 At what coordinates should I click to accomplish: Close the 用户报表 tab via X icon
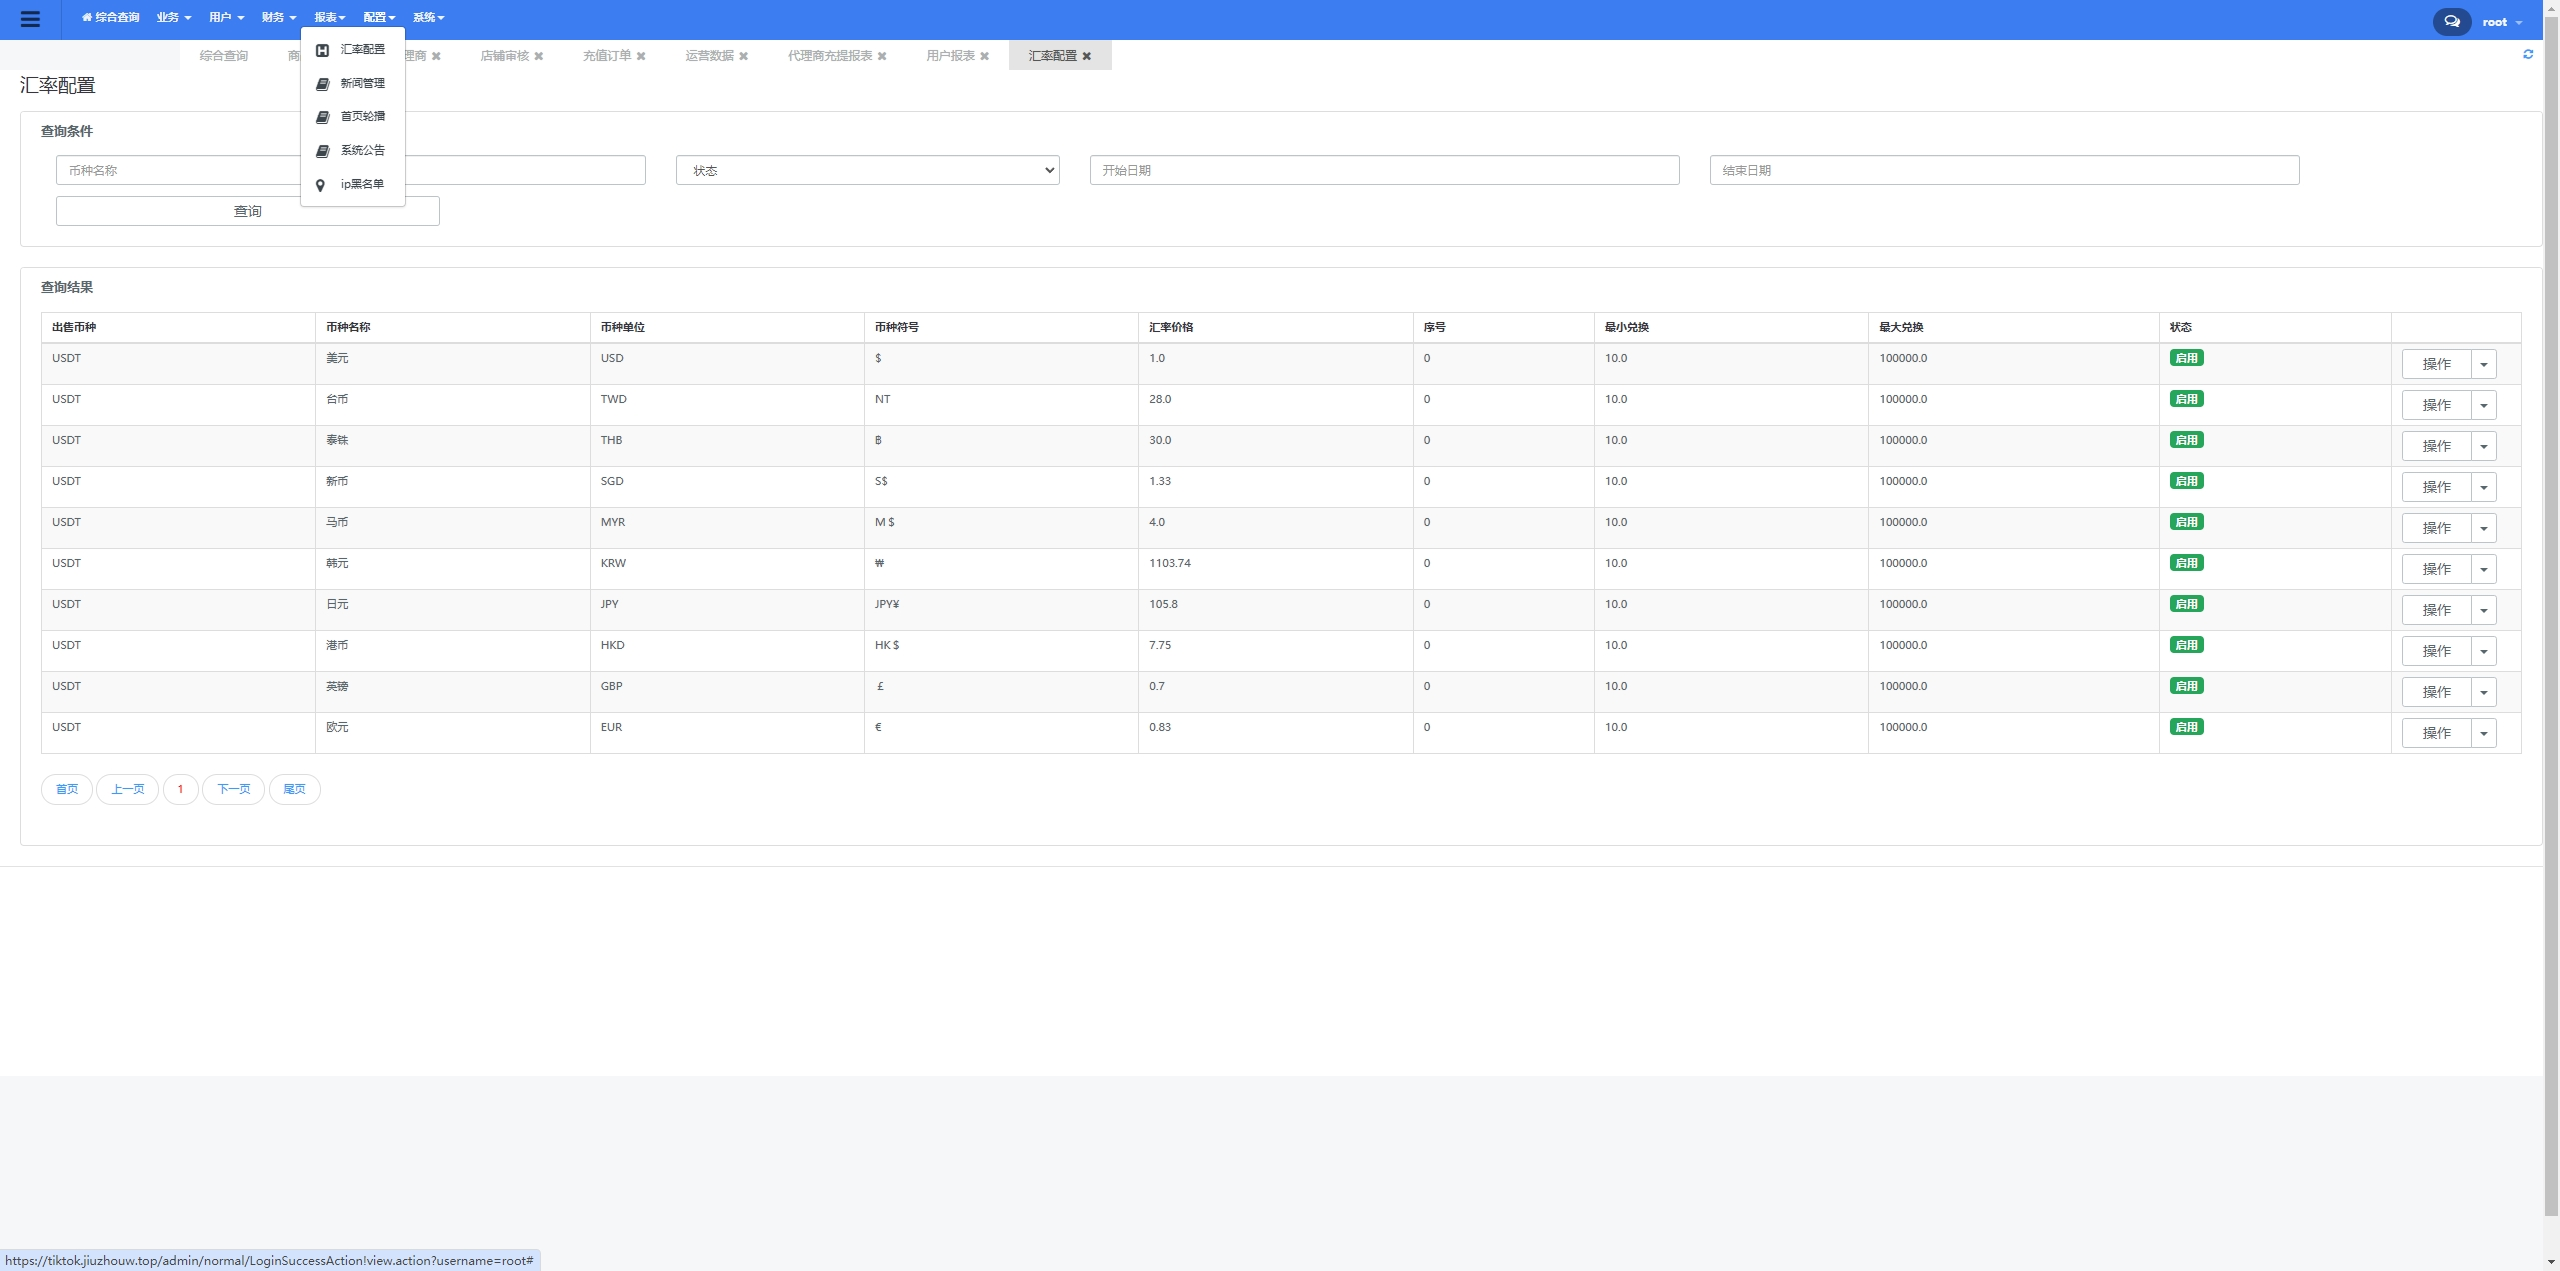pyautogui.click(x=985, y=56)
